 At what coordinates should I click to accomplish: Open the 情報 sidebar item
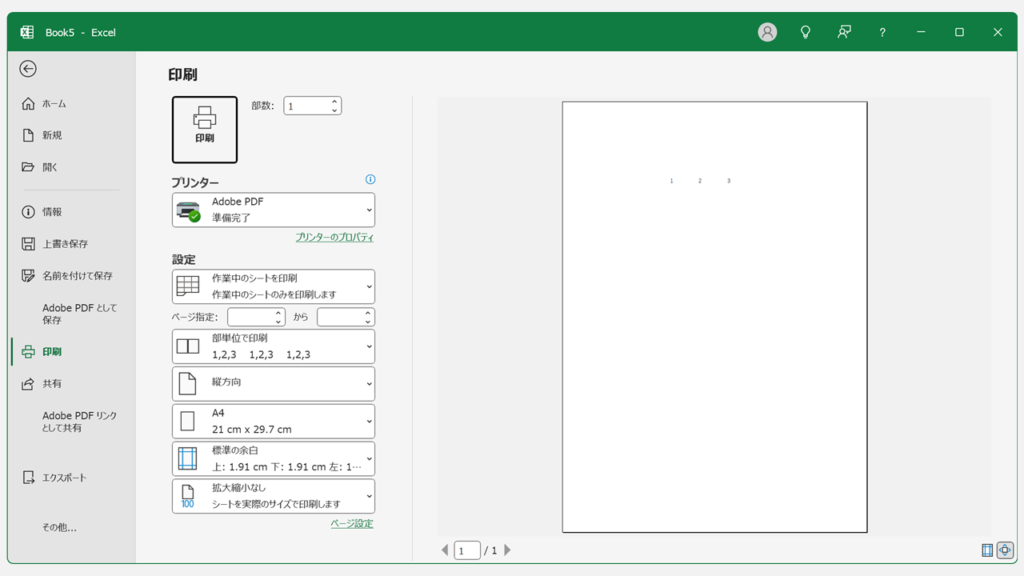click(x=52, y=212)
